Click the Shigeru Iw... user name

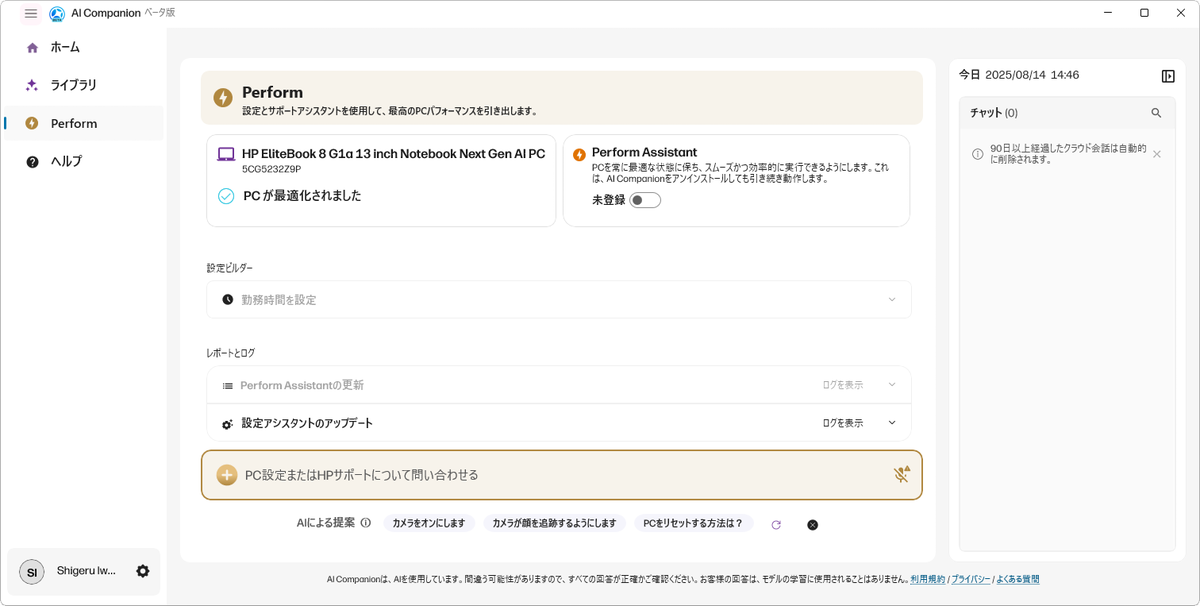[x=86, y=571]
